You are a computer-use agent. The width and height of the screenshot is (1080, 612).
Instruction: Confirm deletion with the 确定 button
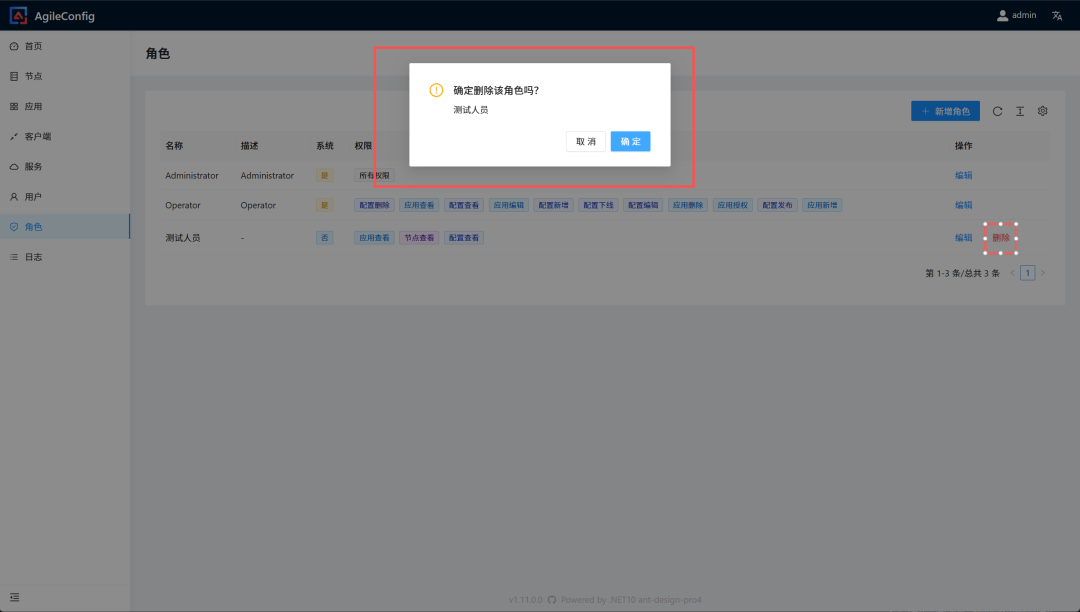click(x=630, y=141)
